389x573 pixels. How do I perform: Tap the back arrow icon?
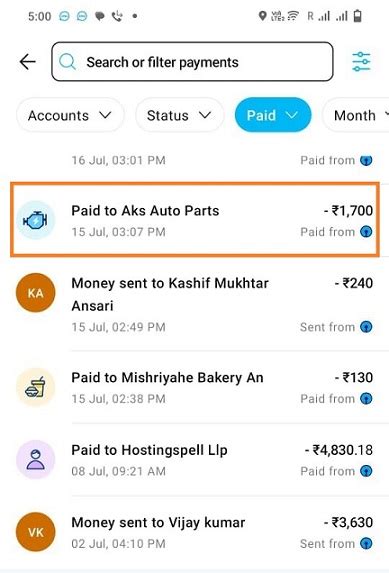27,62
